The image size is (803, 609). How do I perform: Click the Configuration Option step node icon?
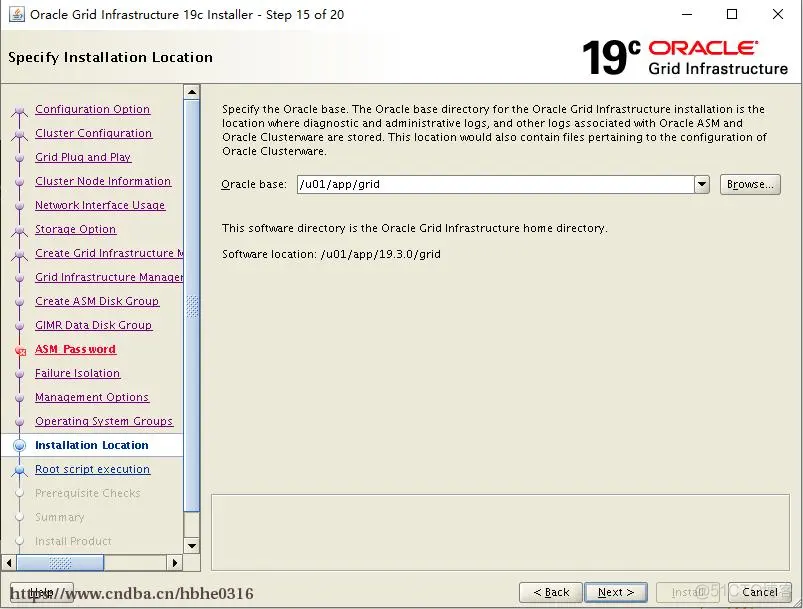tap(19, 110)
